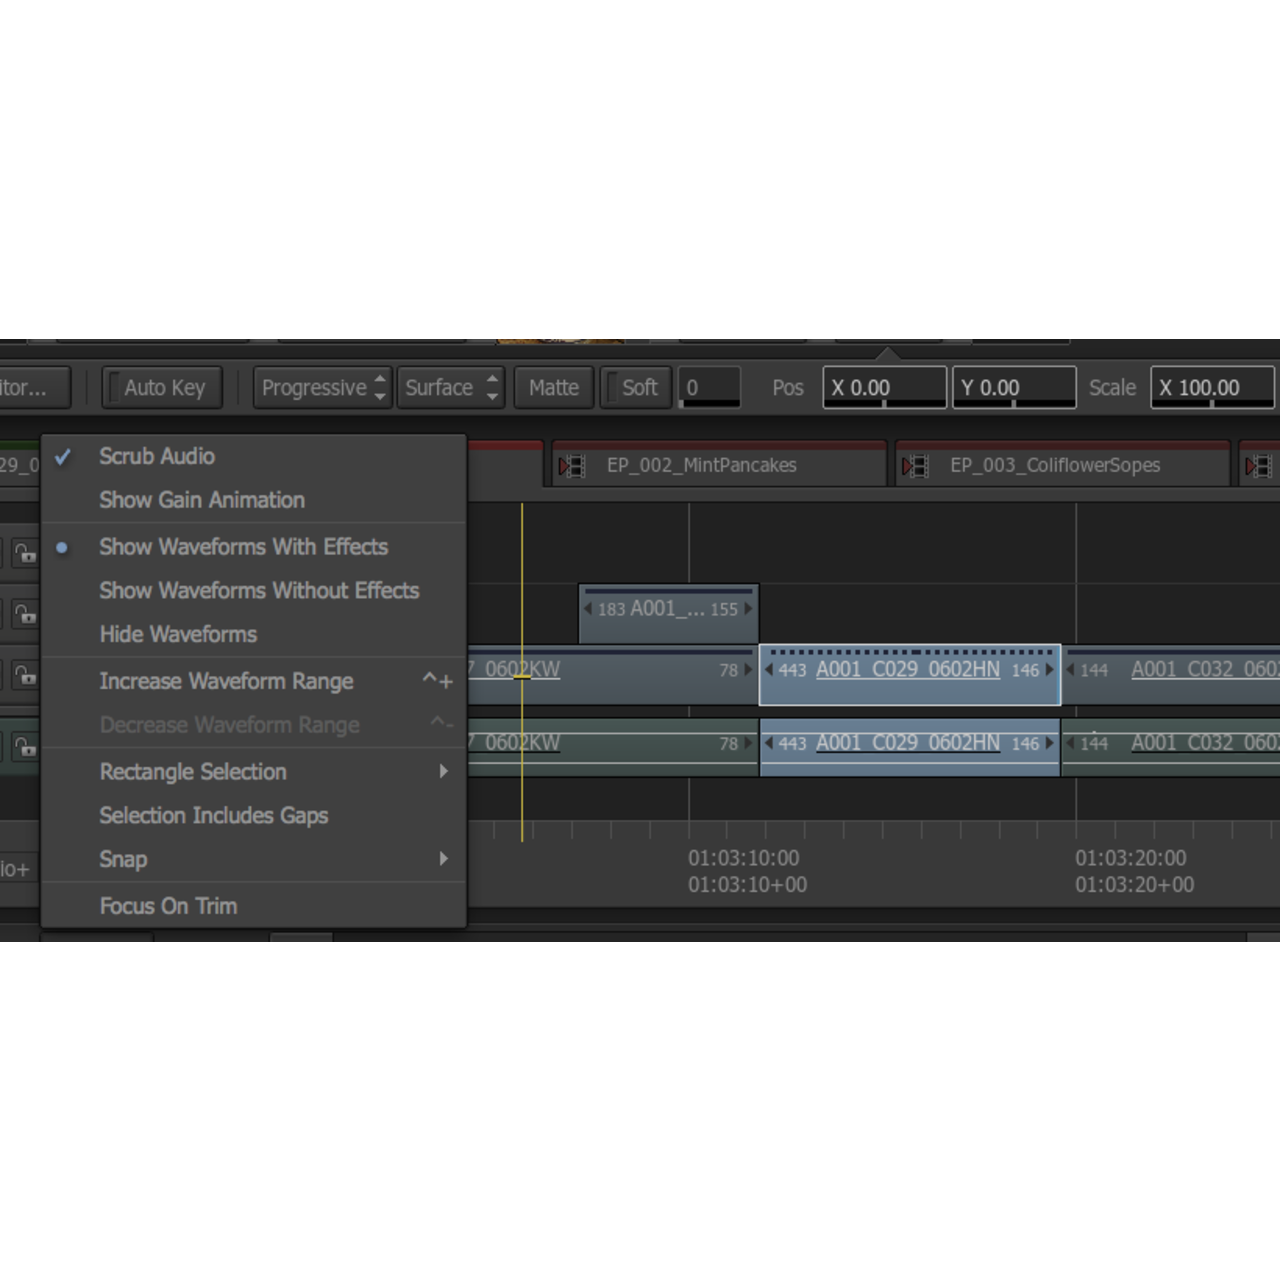Expand the Rectangle Selection submenu

point(192,771)
